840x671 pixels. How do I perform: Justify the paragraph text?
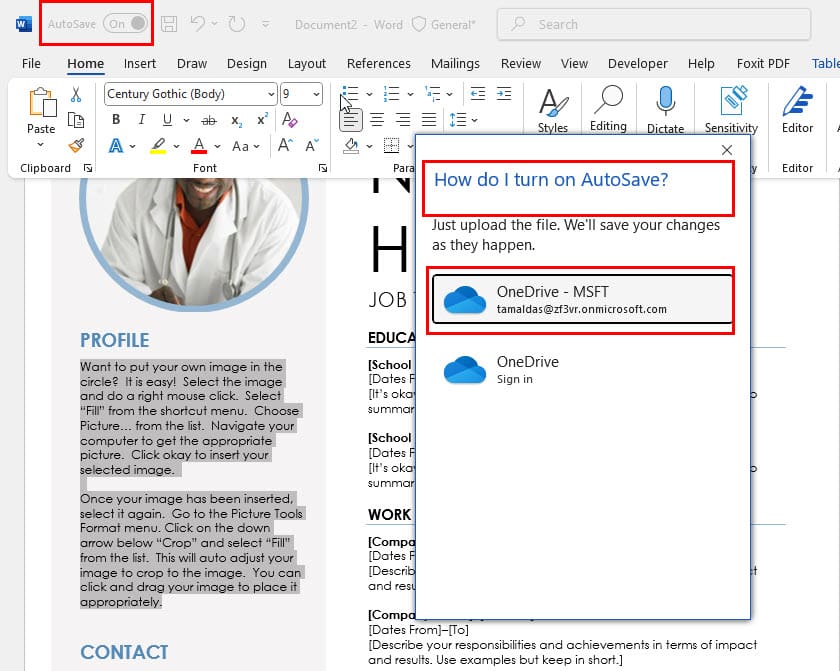429,119
